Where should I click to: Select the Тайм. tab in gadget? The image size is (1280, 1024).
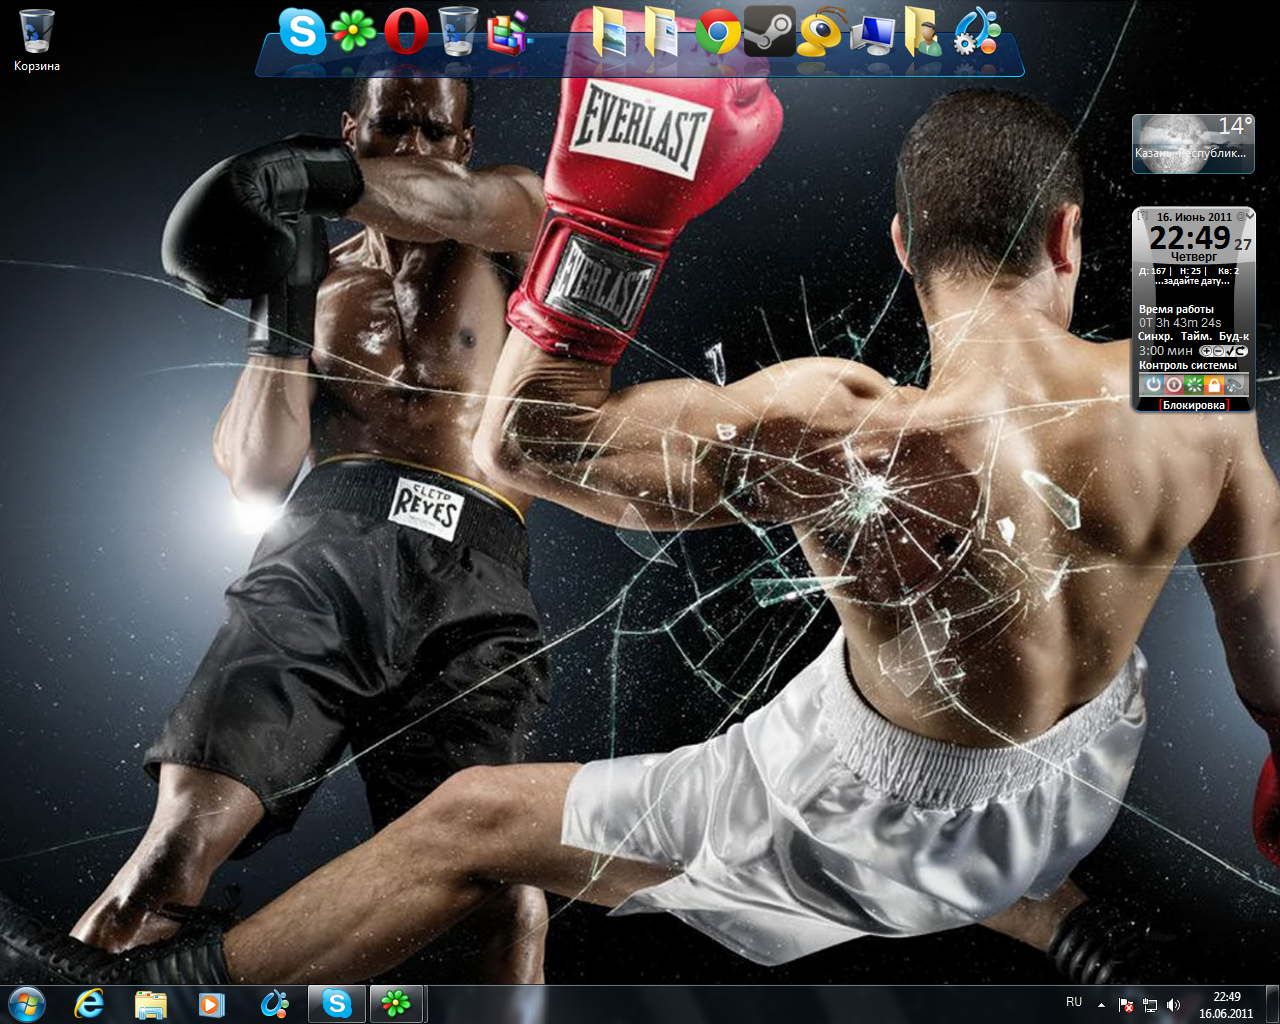tap(1197, 337)
